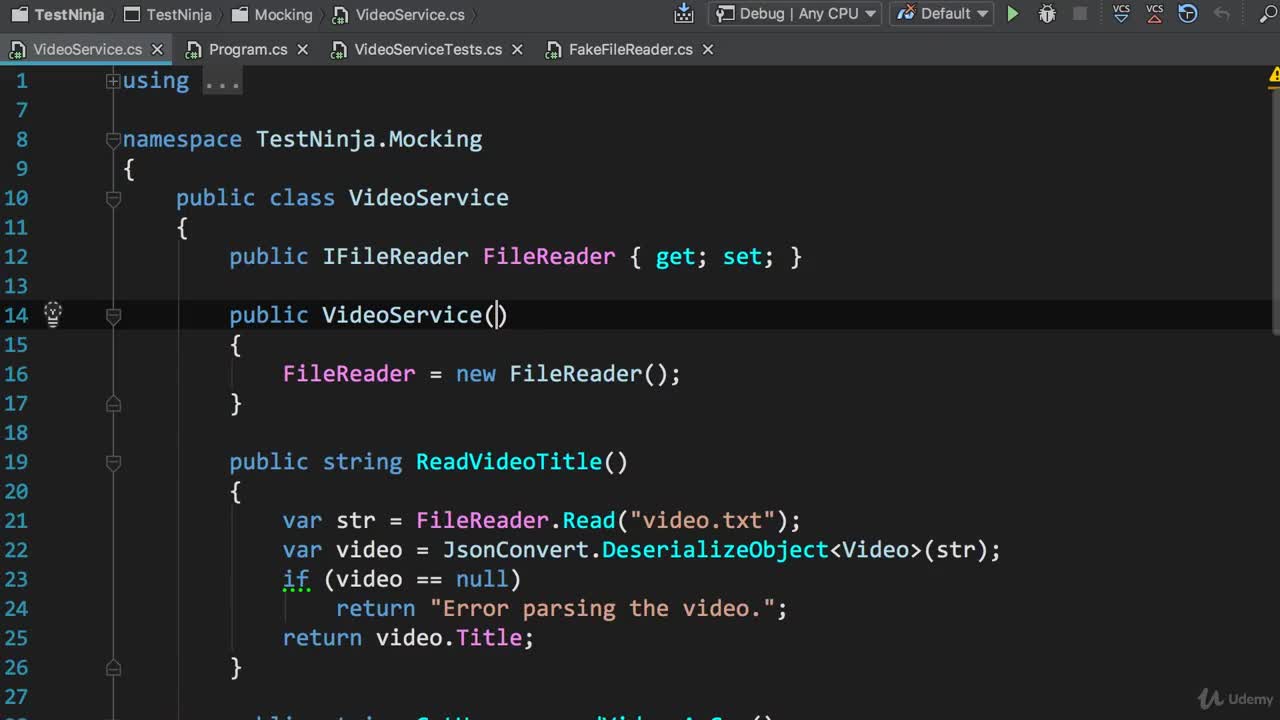Screen dimensions: 1280x720
Task: Open the local history clock icon
Action: [1188, 14]
